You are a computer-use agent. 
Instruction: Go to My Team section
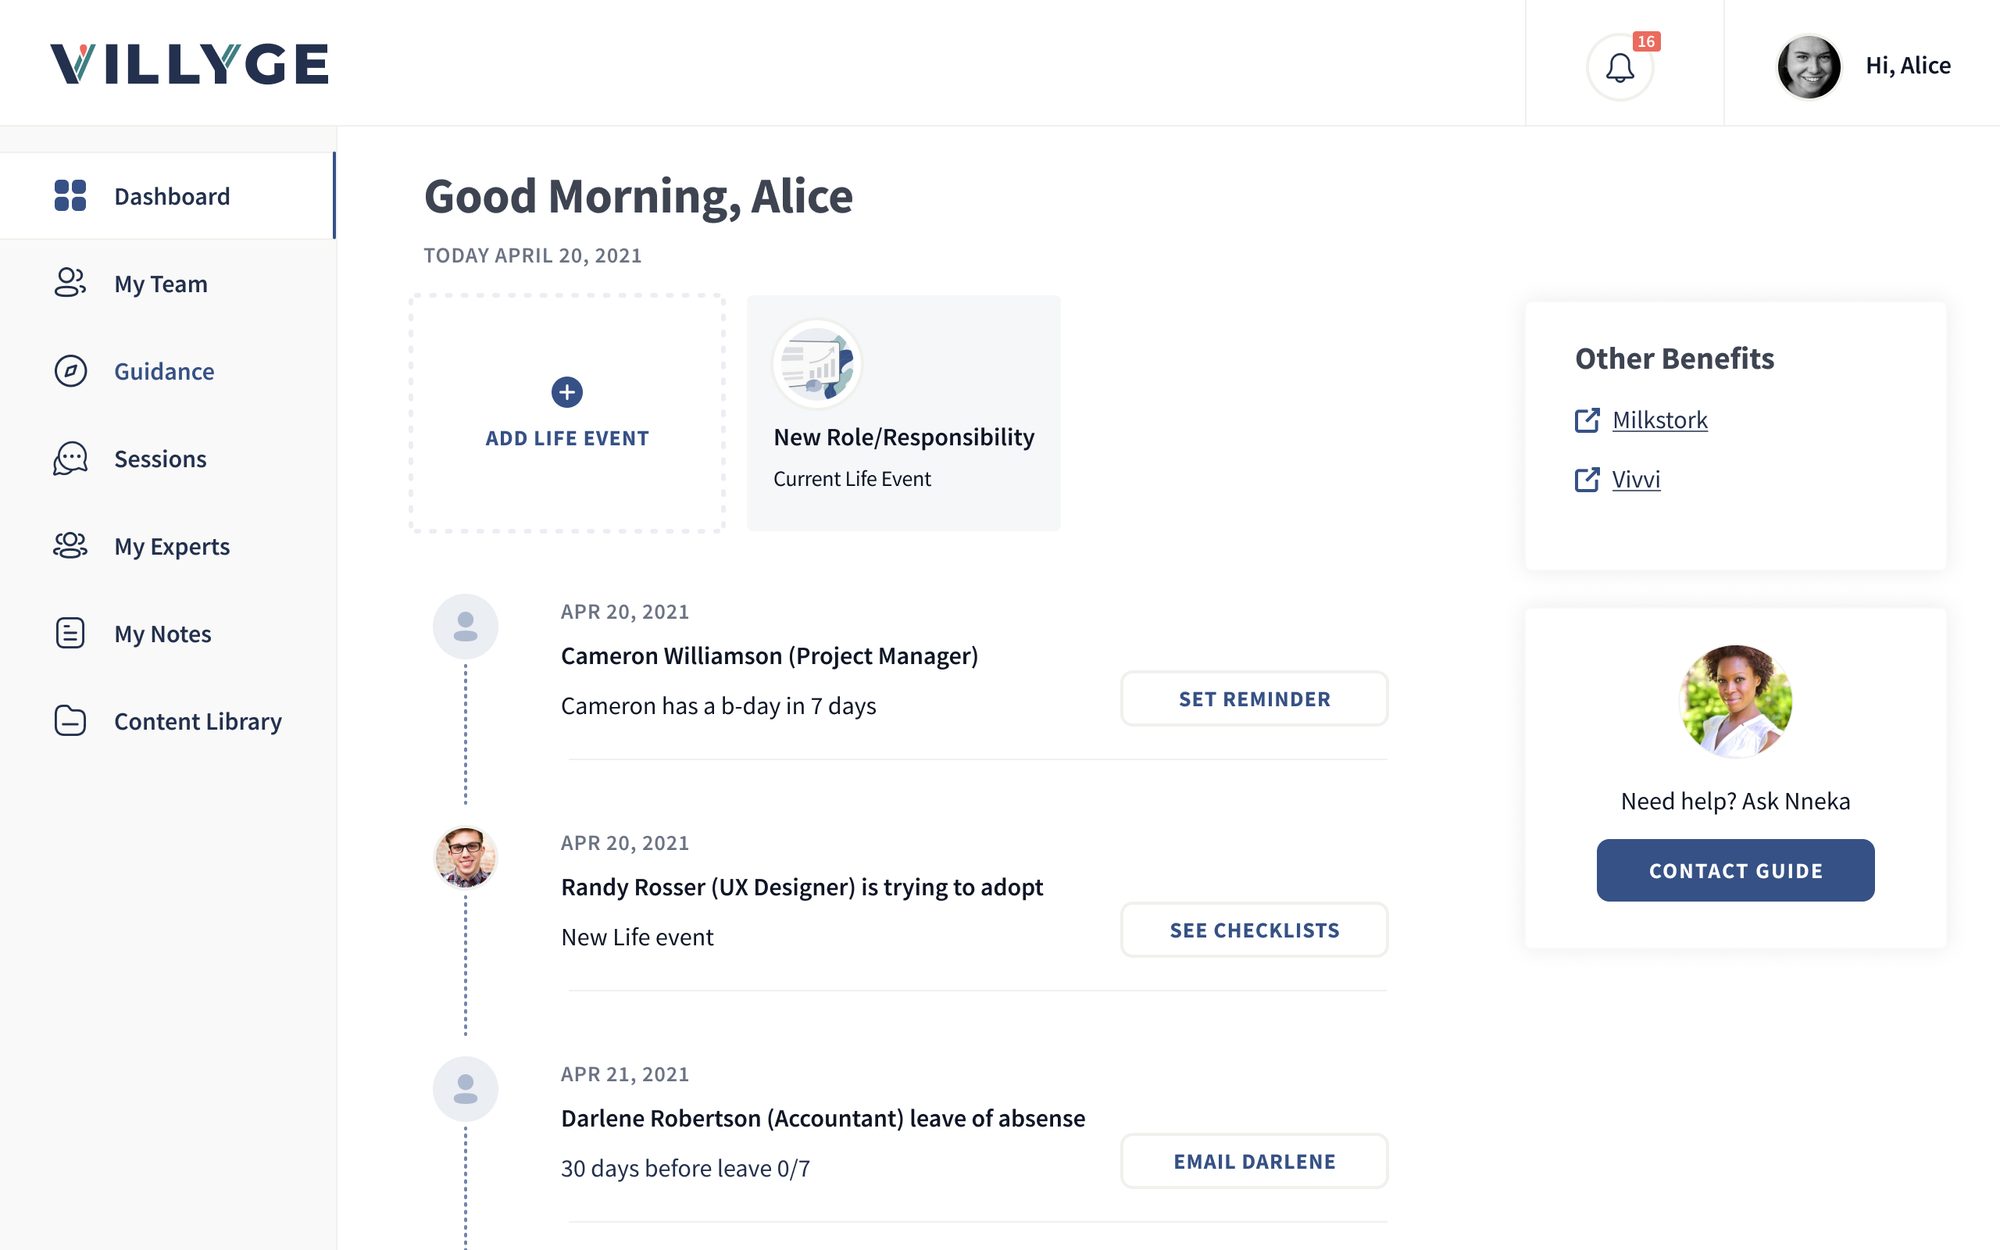(x=167, y=283)
